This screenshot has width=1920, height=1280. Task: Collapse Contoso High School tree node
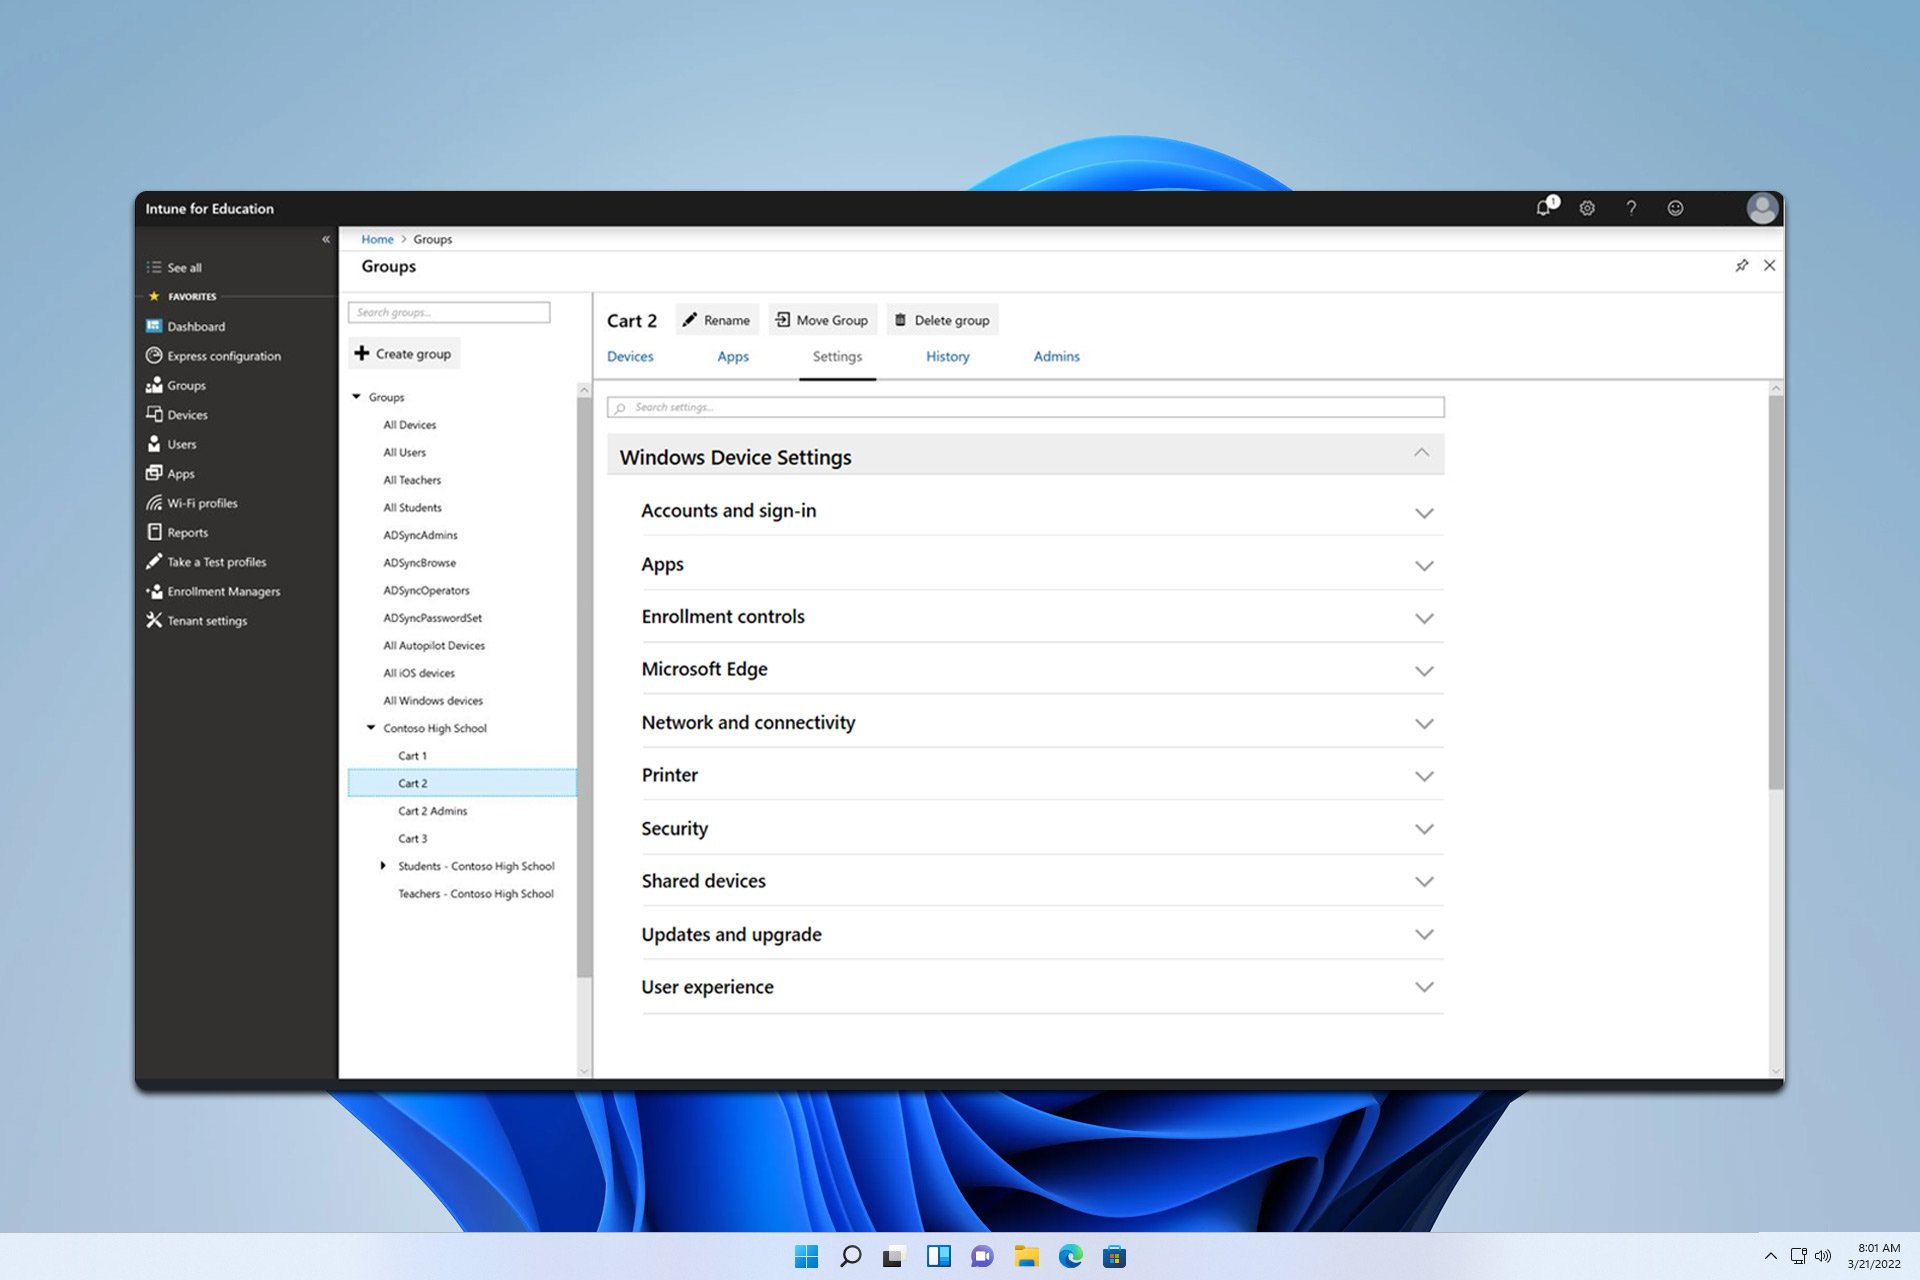[x=371, y=728]
